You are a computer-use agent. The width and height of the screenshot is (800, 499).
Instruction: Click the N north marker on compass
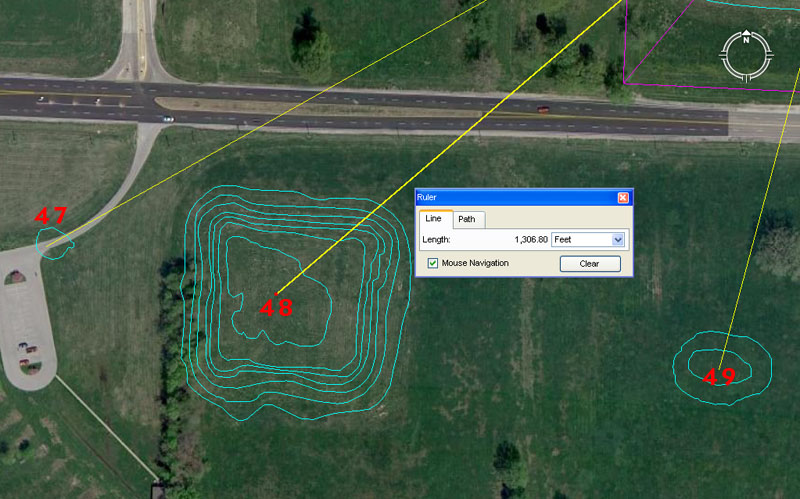[746, 40]
